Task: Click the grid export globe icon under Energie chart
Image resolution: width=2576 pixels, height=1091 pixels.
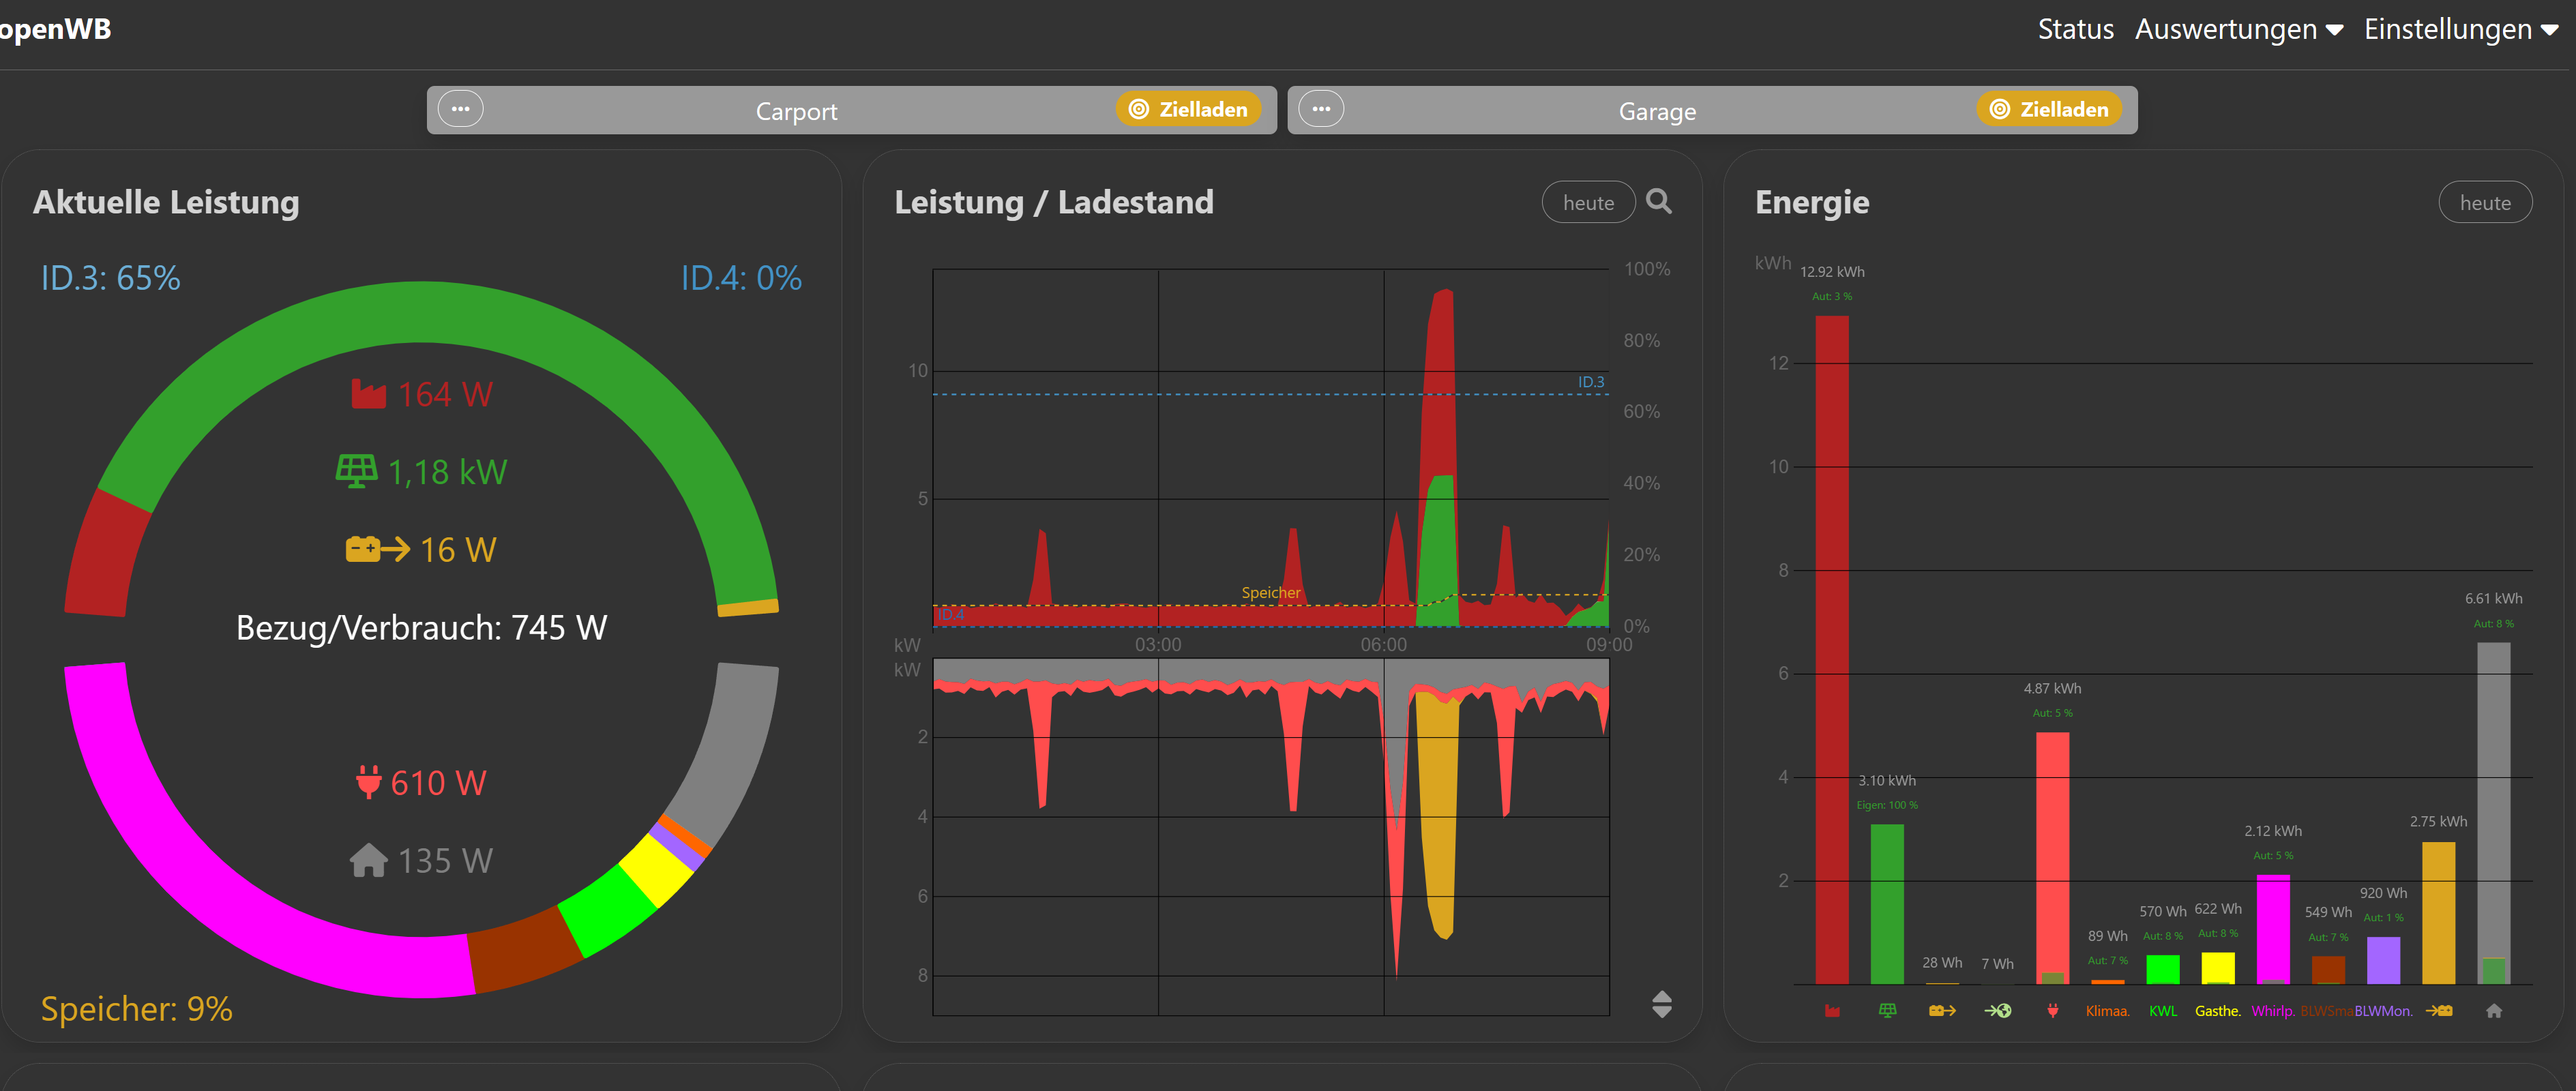Action: click(x=1997, y=1011)
